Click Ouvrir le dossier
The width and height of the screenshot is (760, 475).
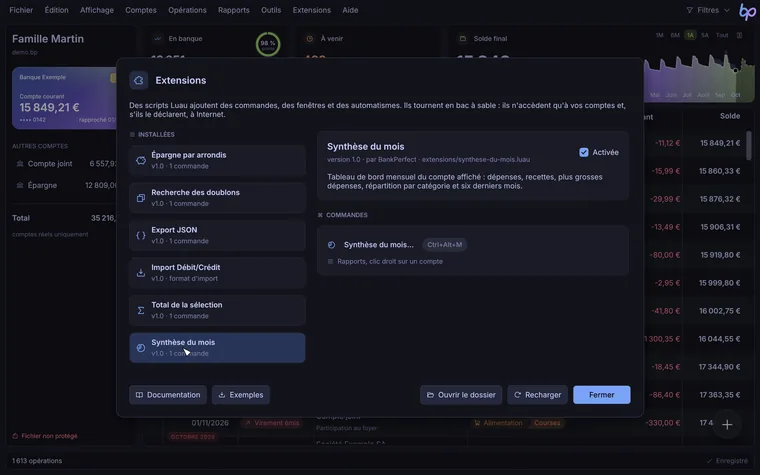point(461,395)
